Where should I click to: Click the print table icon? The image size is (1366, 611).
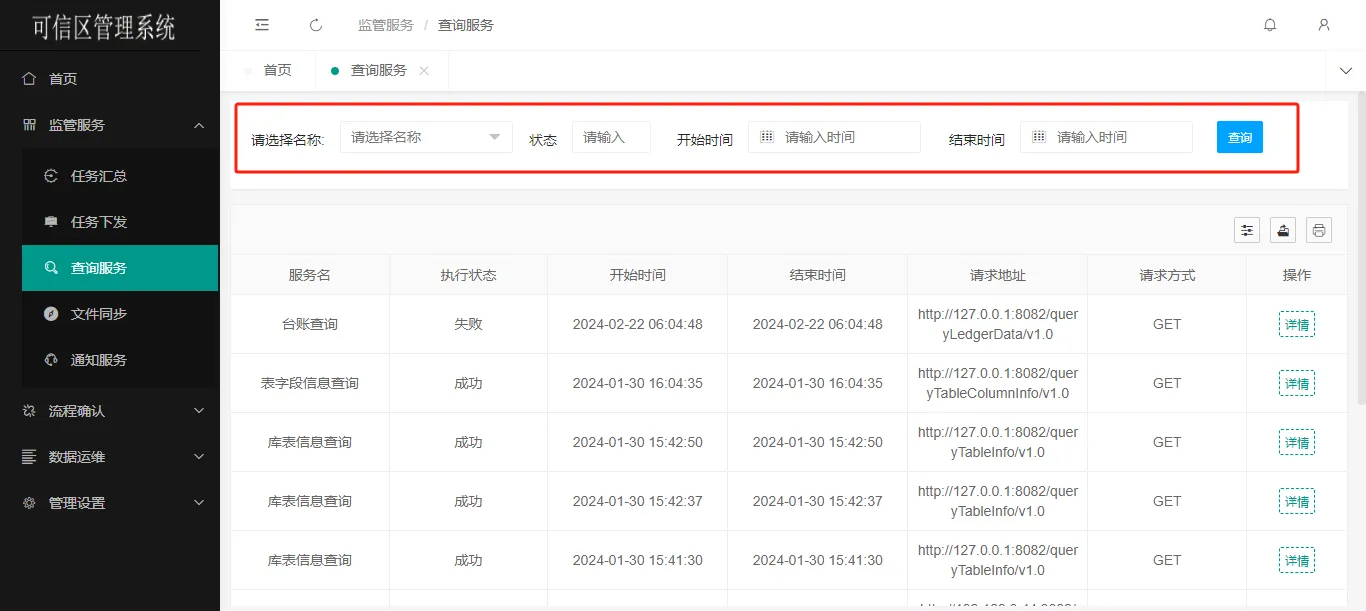pyautogui.click(x=1319, y=230)
